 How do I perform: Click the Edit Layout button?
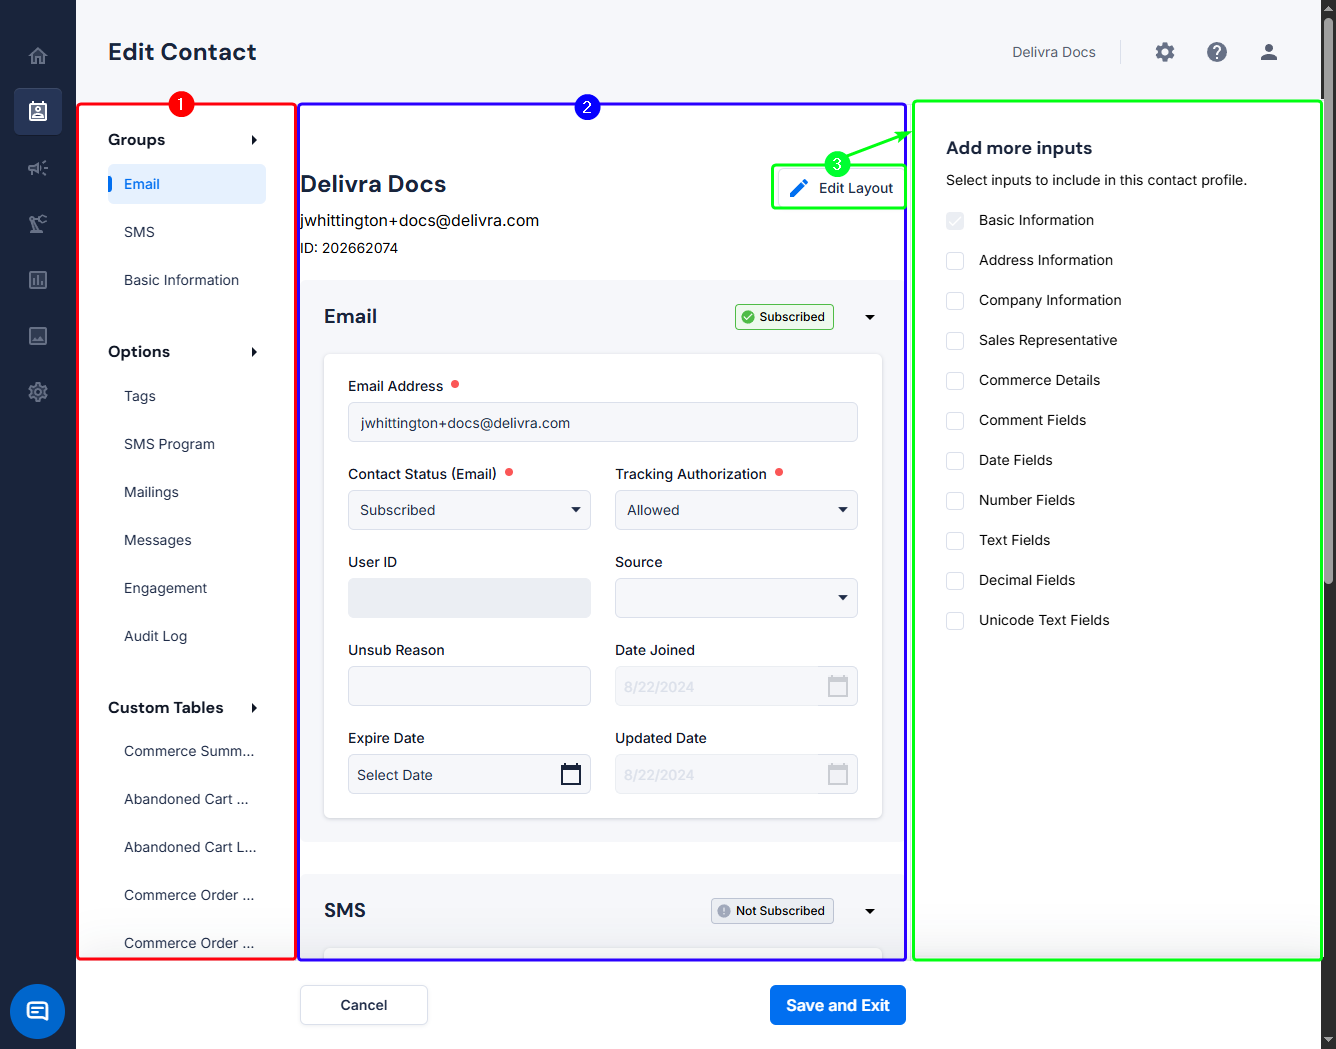[x=840, y=188]
